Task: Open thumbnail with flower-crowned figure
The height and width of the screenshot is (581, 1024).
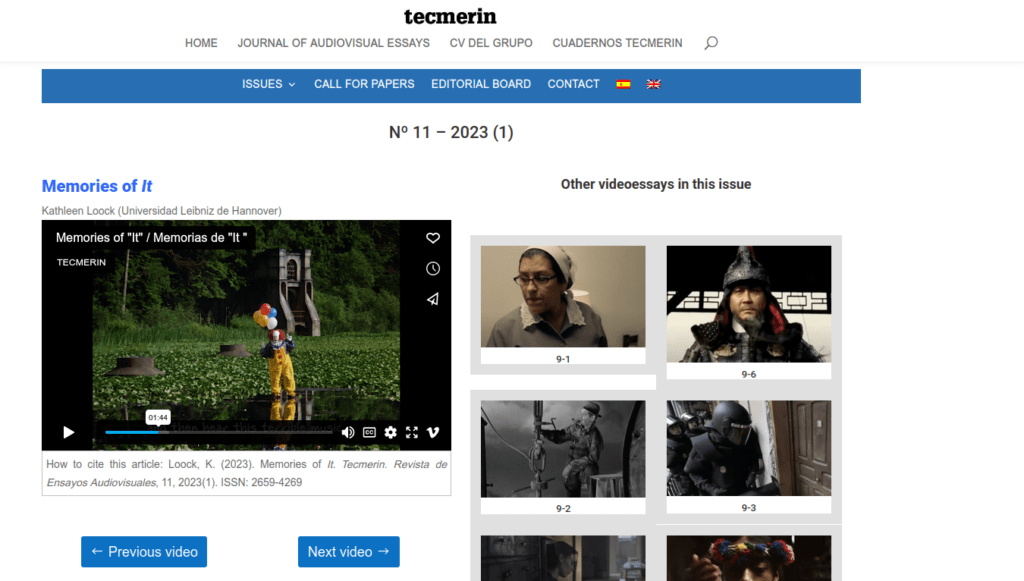Action: [x=748, y=558]
